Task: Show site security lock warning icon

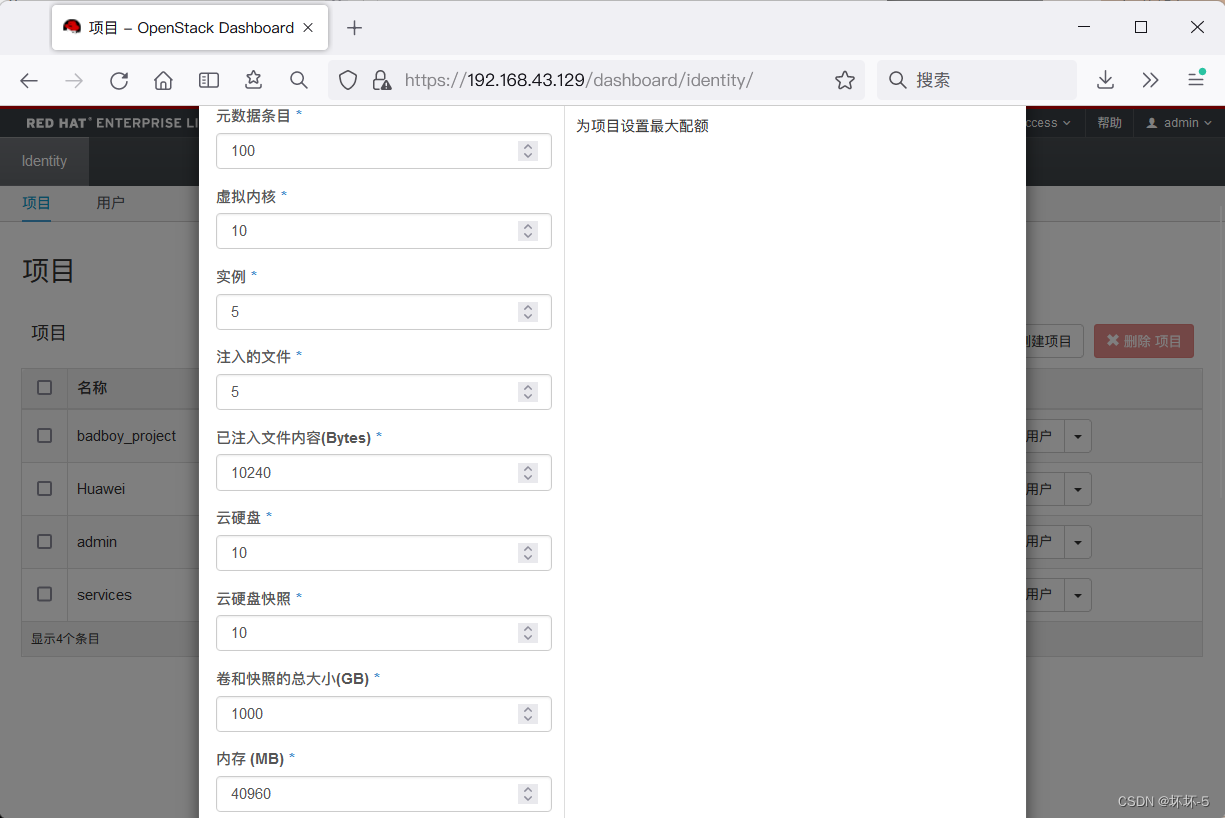Action: (x=381, y=80)
